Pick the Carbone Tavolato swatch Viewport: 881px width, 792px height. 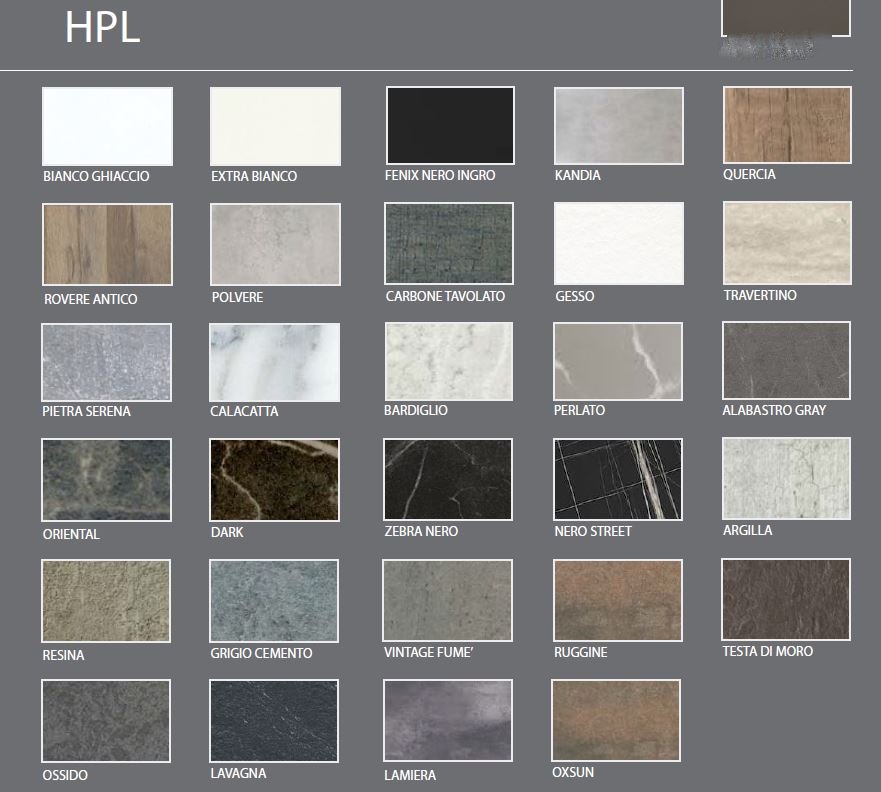[x=449, y=243]
